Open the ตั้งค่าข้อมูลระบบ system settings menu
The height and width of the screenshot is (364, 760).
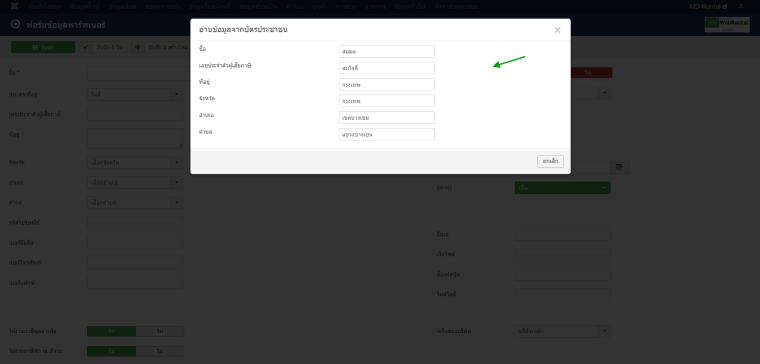(456, 6)
